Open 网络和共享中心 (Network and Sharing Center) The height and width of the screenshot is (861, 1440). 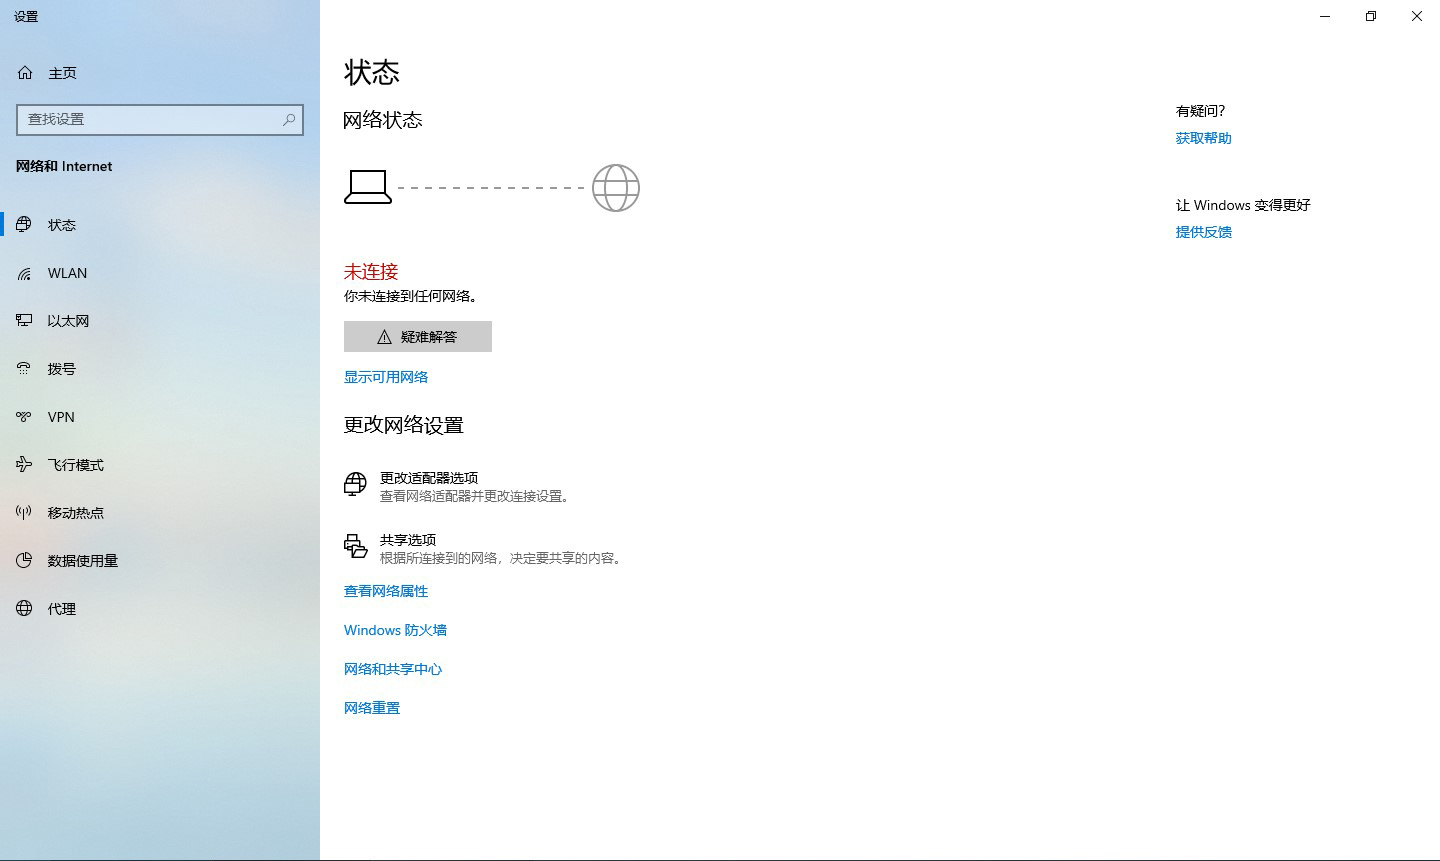(392, 668)
